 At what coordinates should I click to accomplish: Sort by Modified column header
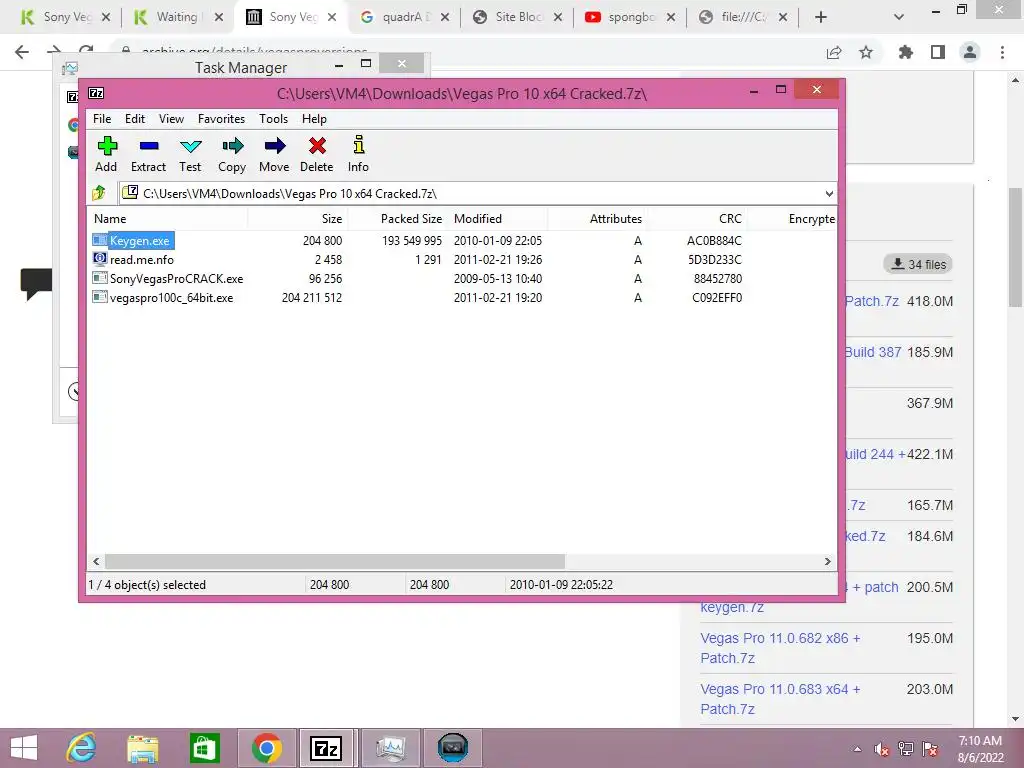[x=498, y=219]
